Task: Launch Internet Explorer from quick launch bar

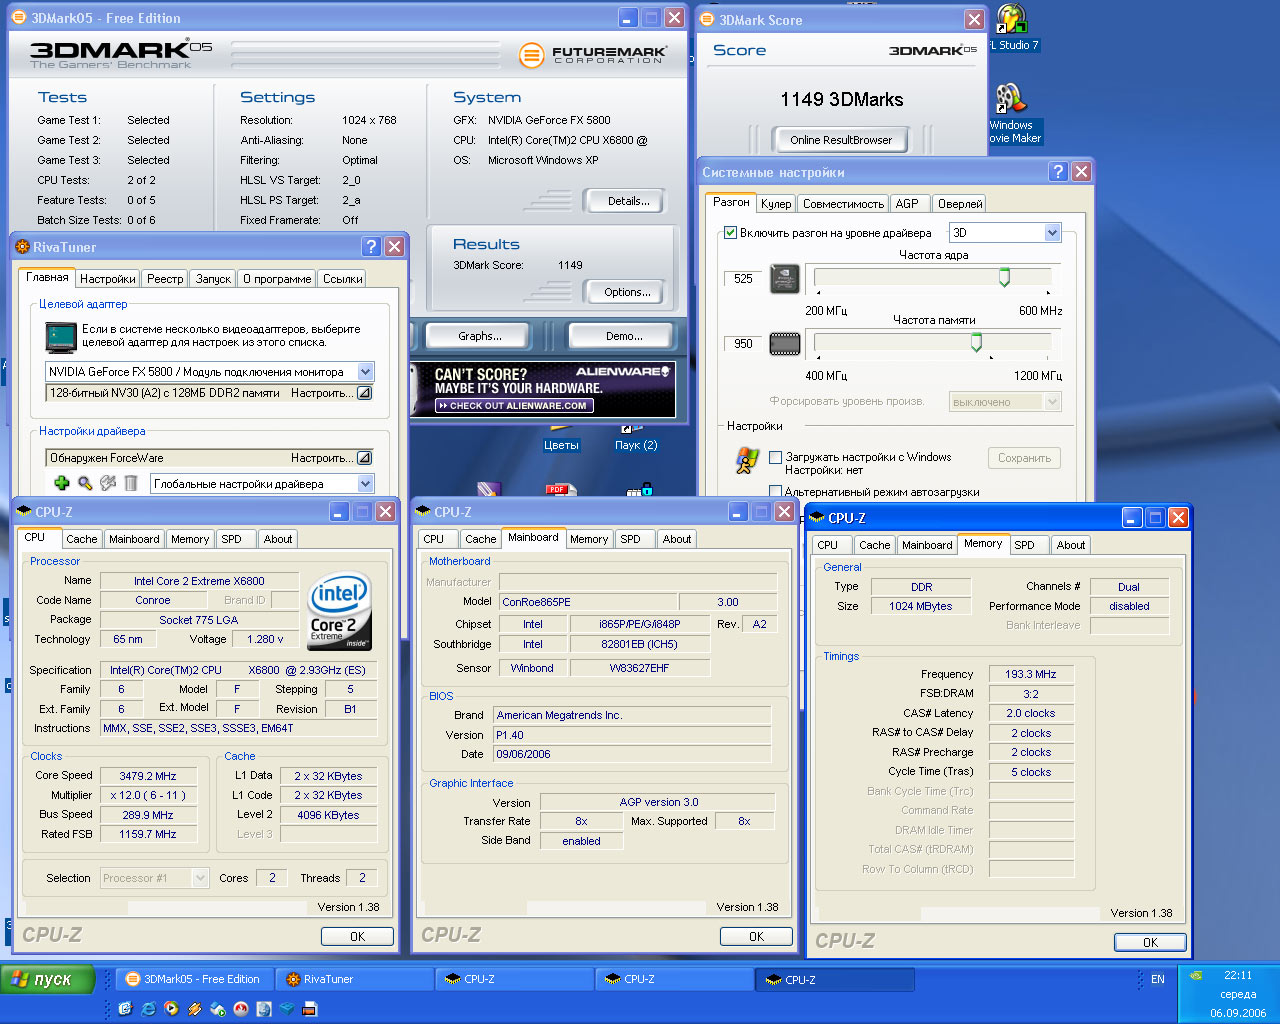Action: pyautogui.click(x=148, y=1009)
